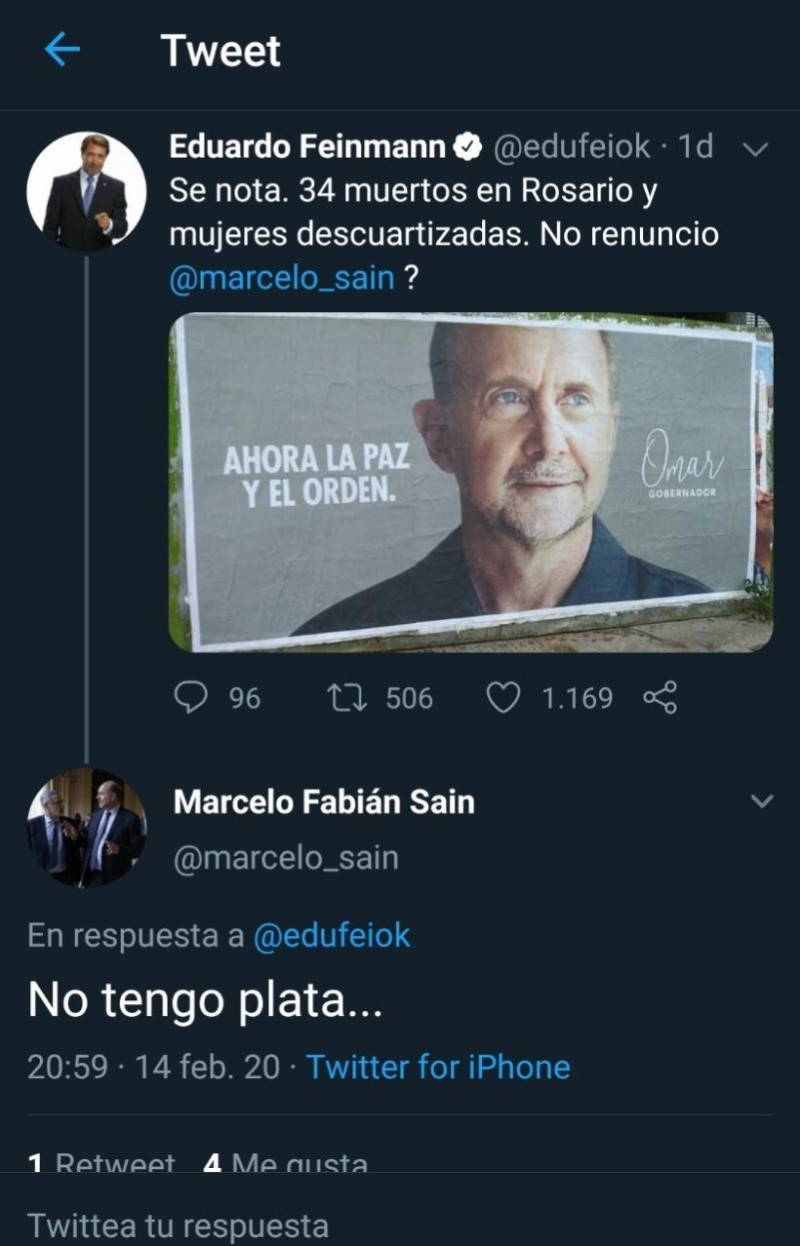Open reply icon on Feinmann's tweet

point(191,697)
